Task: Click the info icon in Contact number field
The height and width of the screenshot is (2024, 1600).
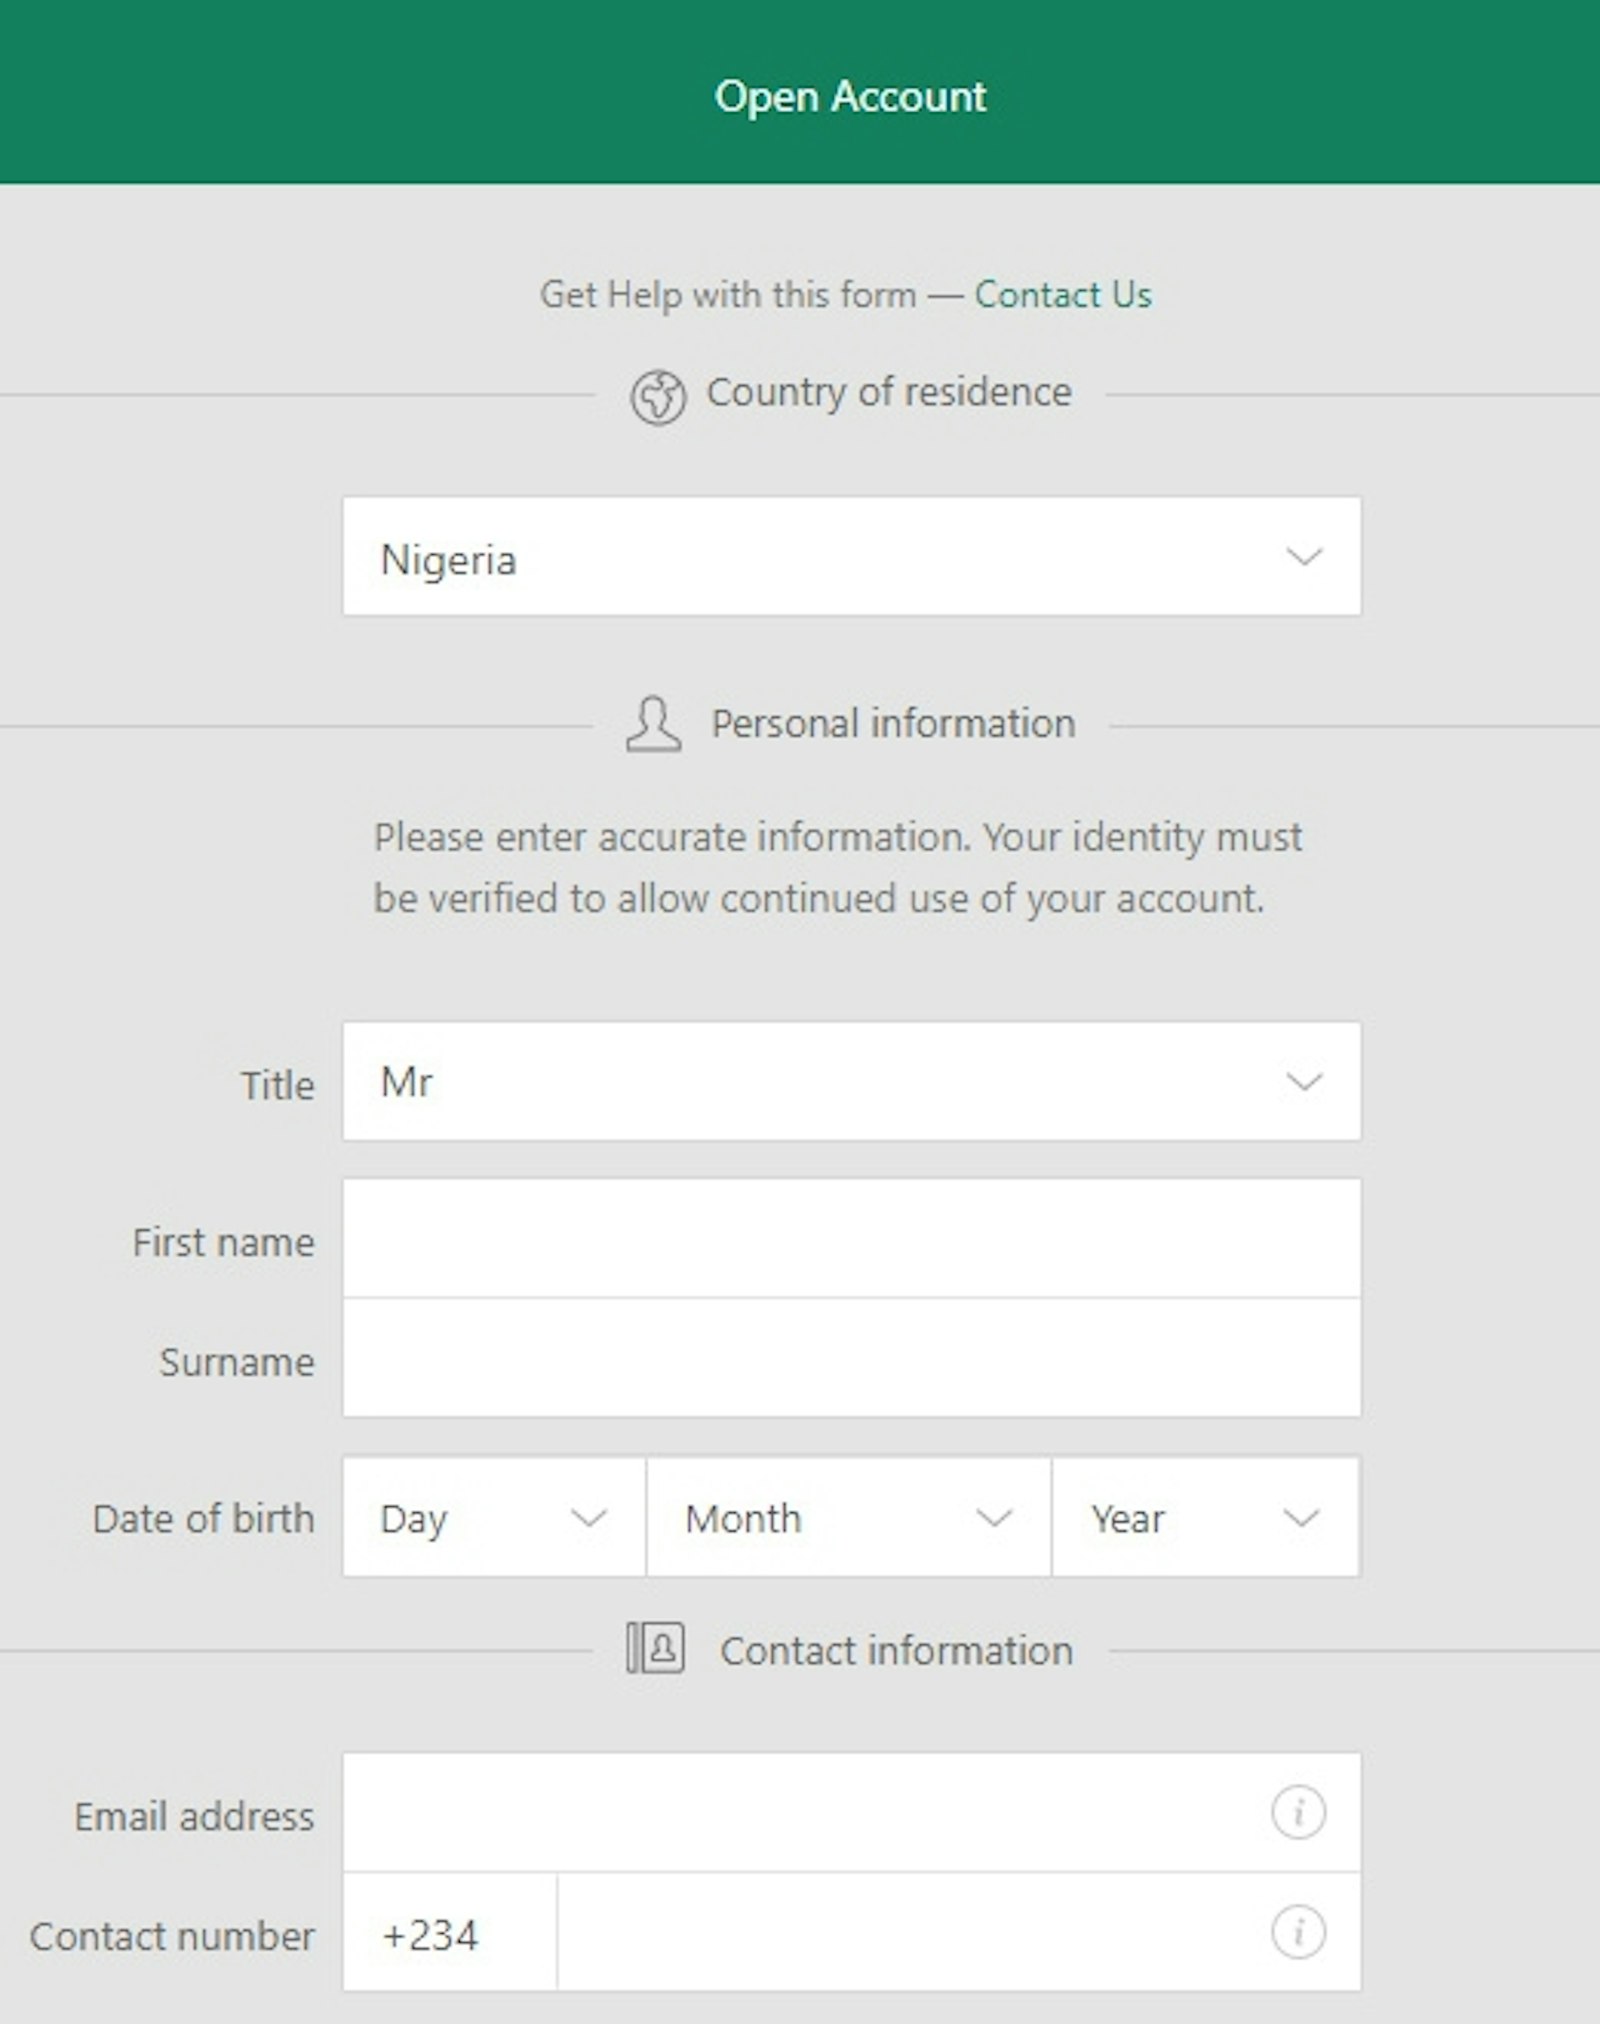Action: [1298, 1932]
